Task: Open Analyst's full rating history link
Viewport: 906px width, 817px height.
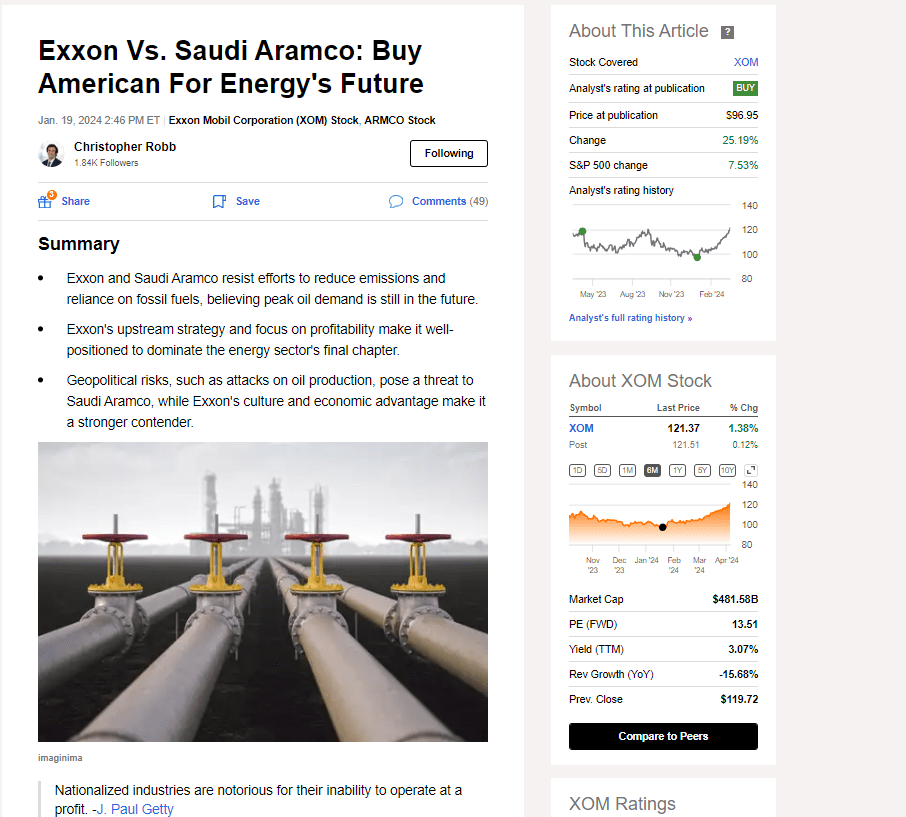Action: (x=630, y=318)
